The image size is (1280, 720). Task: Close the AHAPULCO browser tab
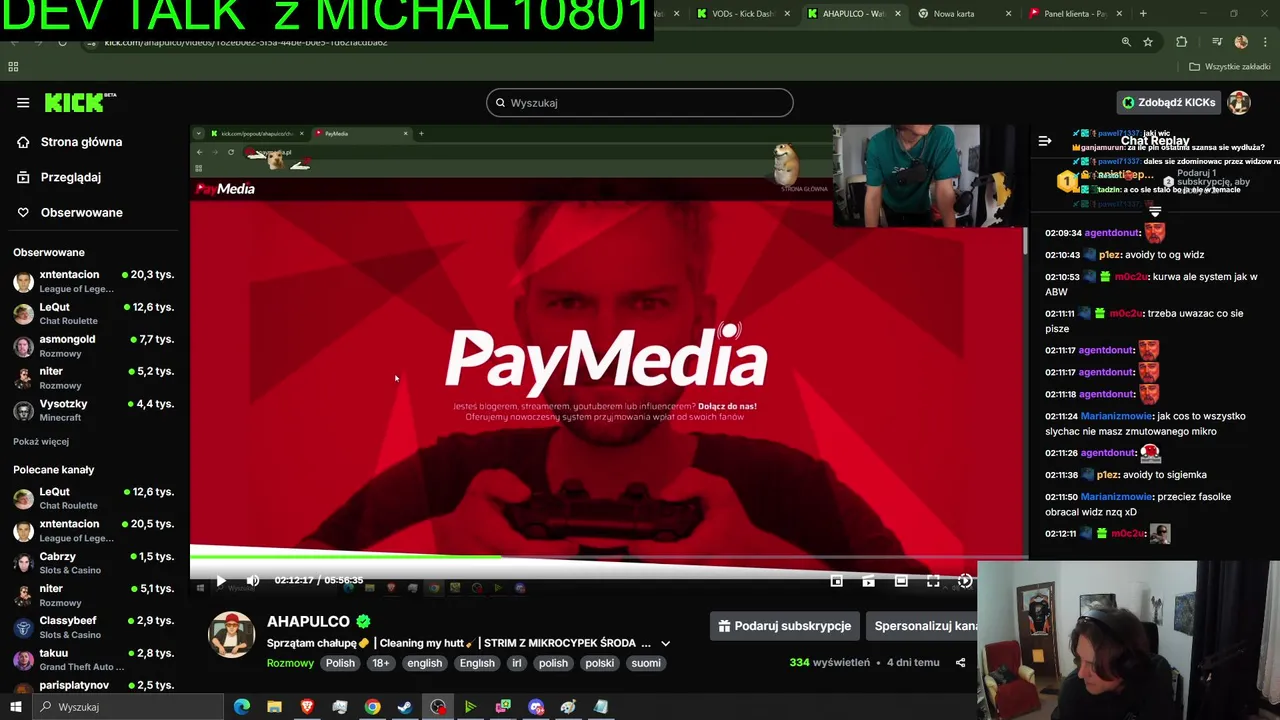[897, 14]
